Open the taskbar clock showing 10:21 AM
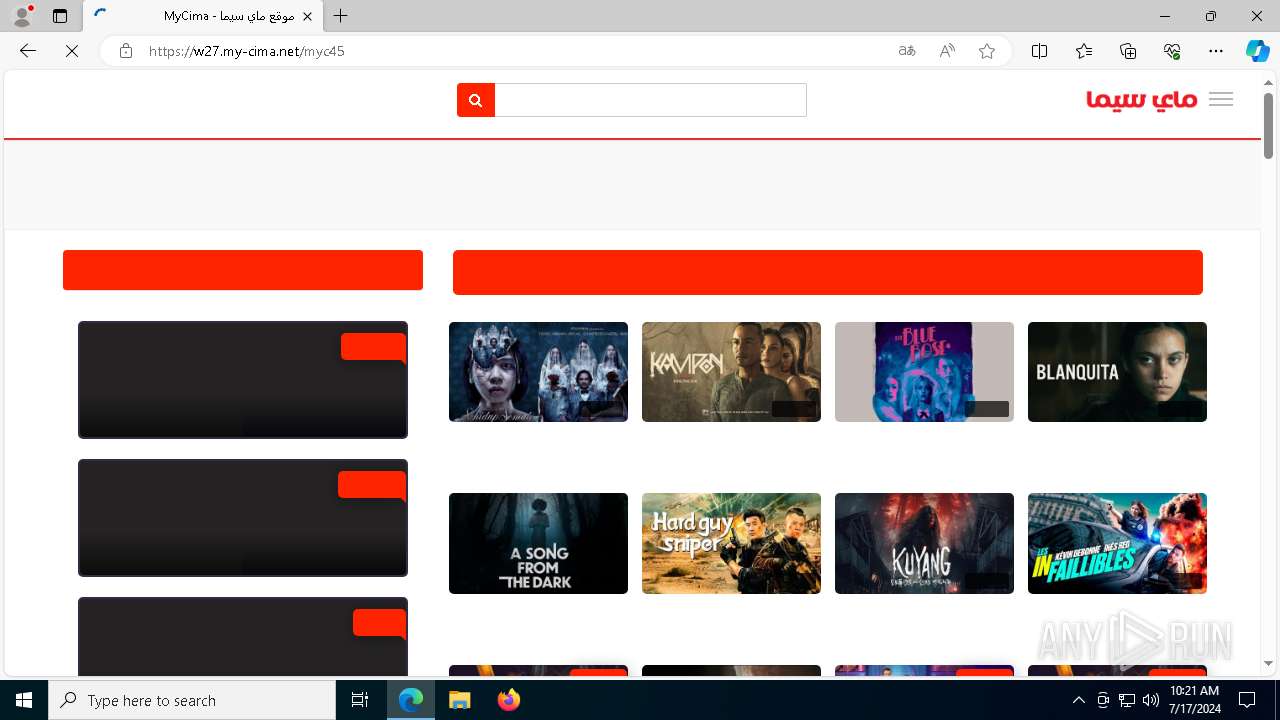This screenshot has width=1280, height=720. click(x=1194, y=700)
